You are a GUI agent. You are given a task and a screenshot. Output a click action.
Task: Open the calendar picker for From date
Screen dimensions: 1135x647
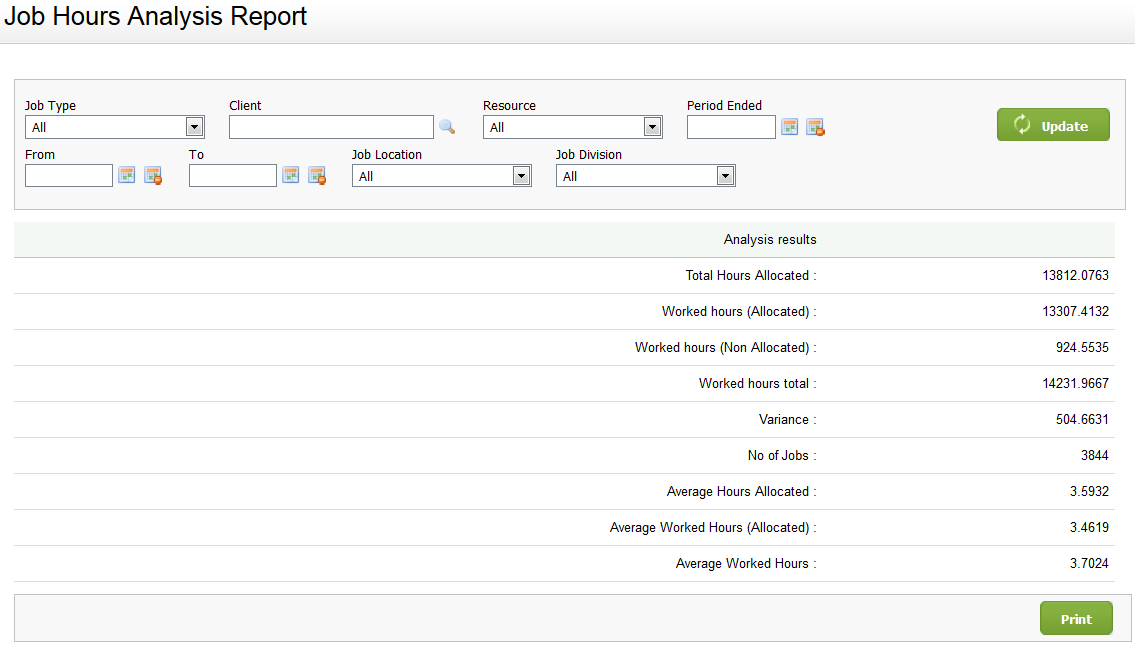(126, 175)
